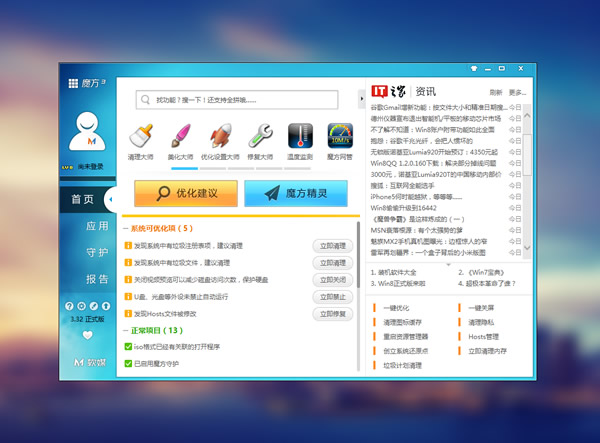Click the small down arrow below news list
The height and width of the screenshot is (443, 600).
point(448,264)
